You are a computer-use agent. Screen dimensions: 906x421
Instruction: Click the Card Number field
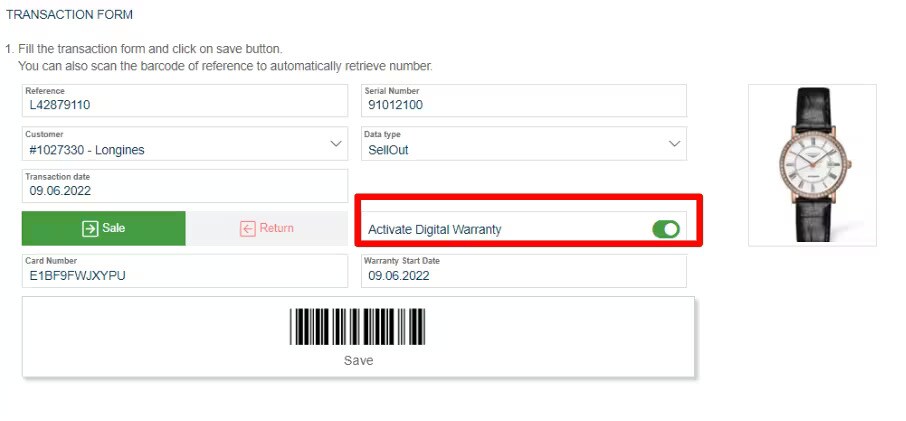coord(185,271)
